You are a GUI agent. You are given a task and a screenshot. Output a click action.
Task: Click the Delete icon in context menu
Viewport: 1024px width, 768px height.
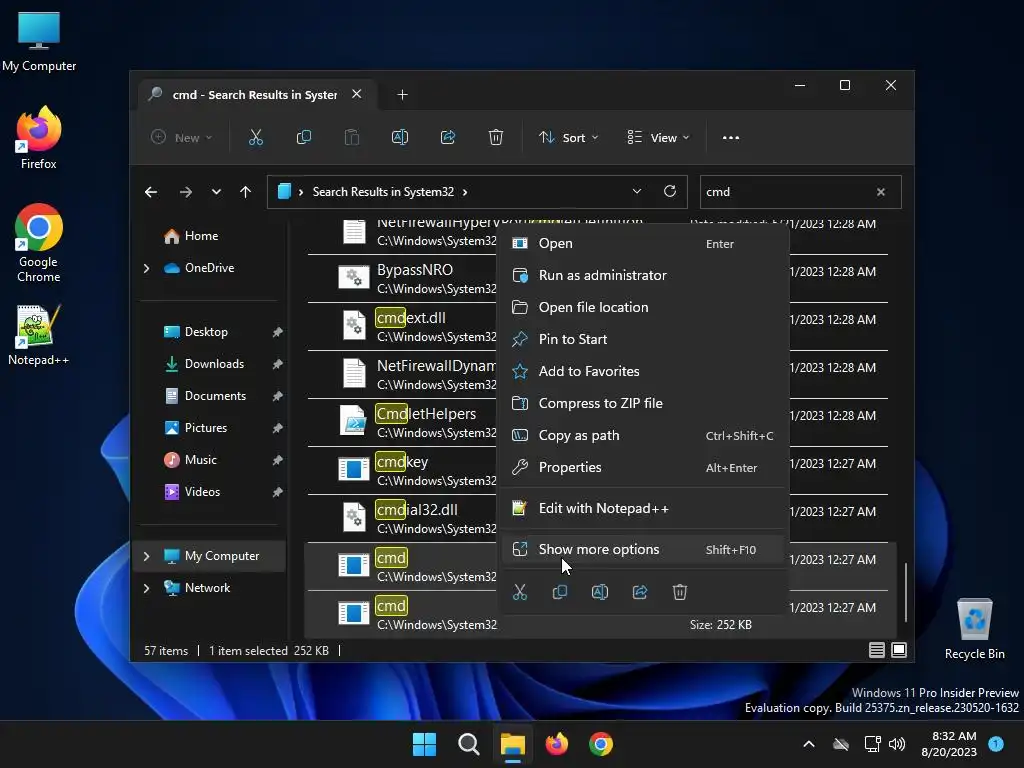680,592
